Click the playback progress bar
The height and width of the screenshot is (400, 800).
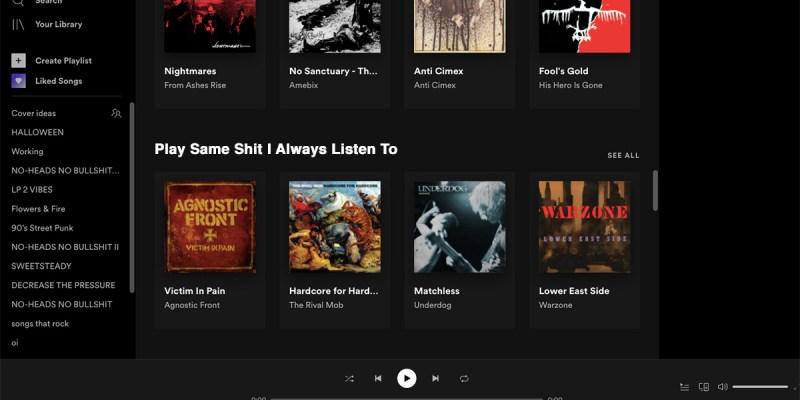pos(407,398)
